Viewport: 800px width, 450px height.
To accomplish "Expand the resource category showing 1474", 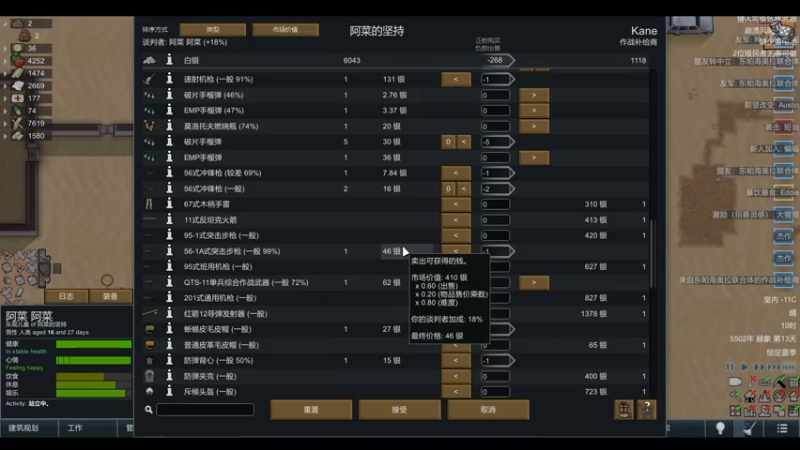I will click(x=5, y=73).
